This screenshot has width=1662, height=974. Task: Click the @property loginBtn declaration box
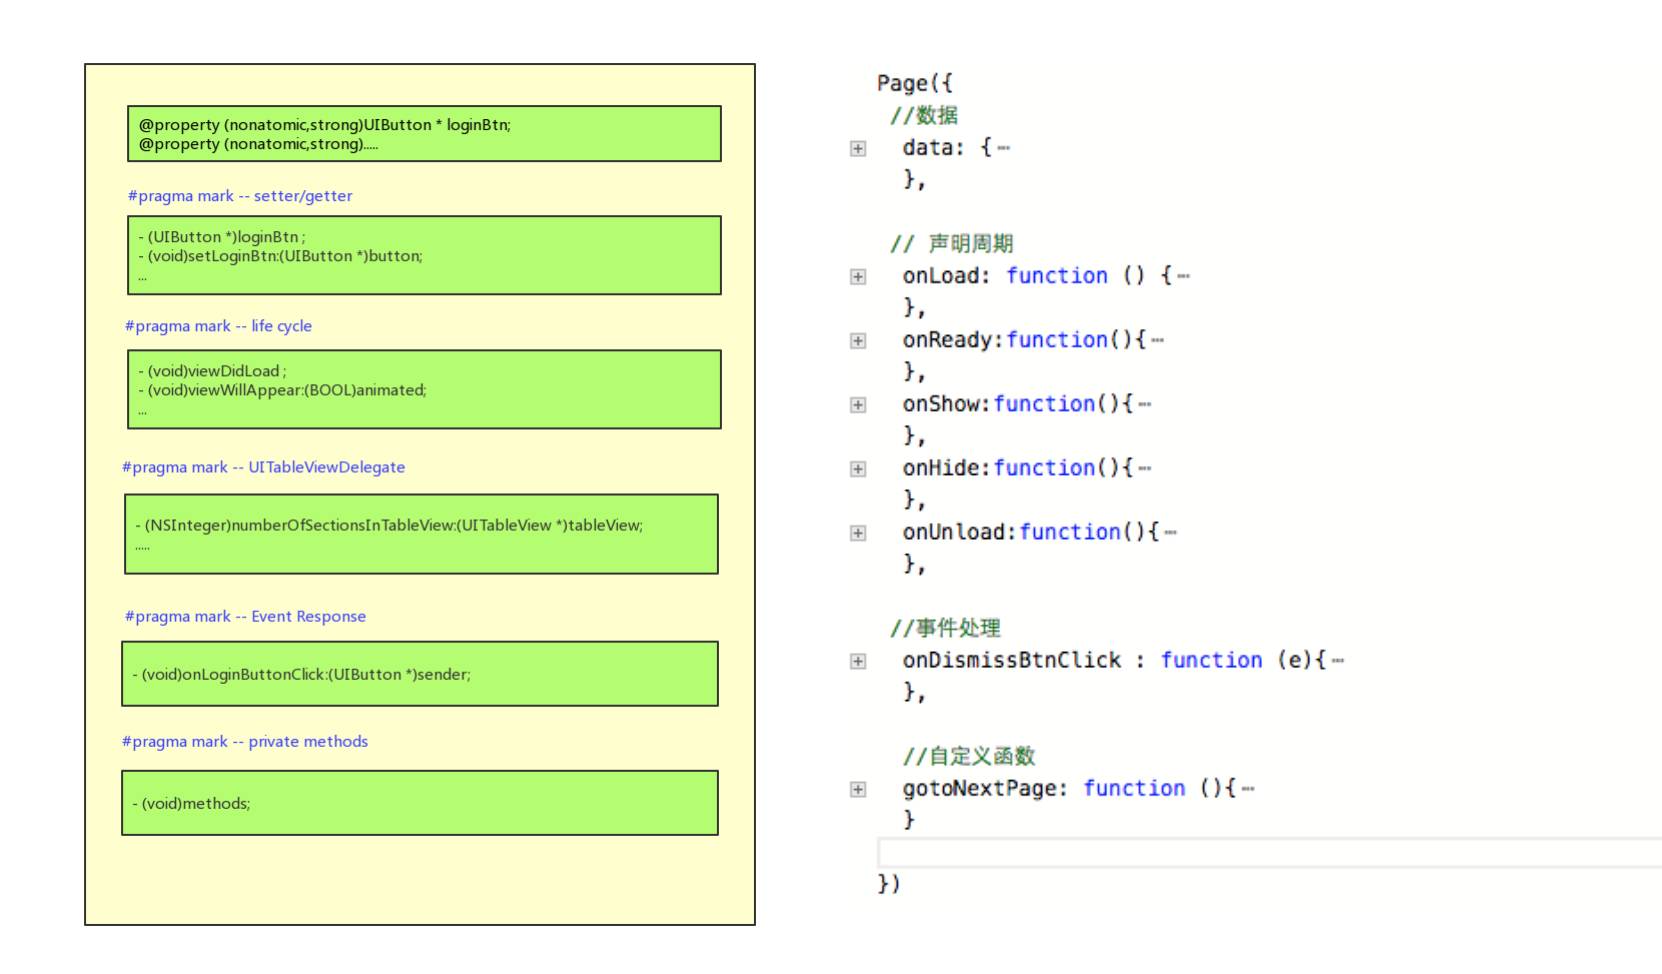424,134
